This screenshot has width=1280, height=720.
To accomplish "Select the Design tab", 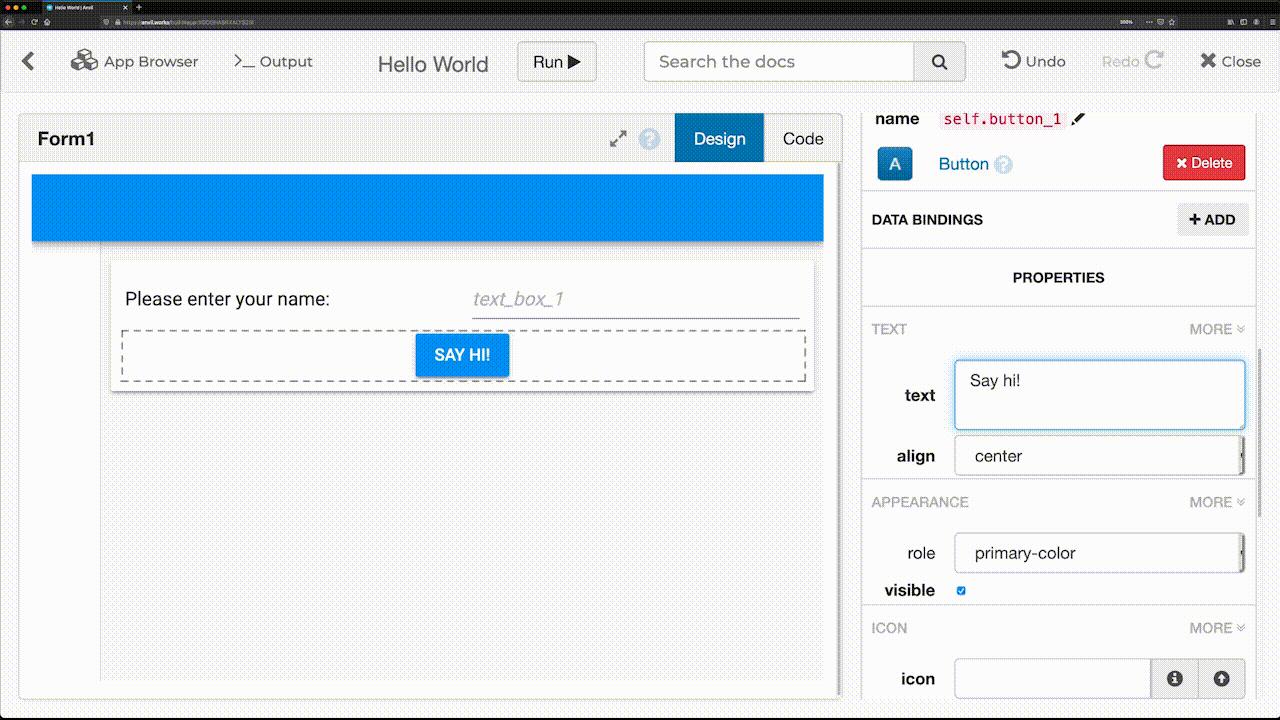I will [x=720, y=138].
